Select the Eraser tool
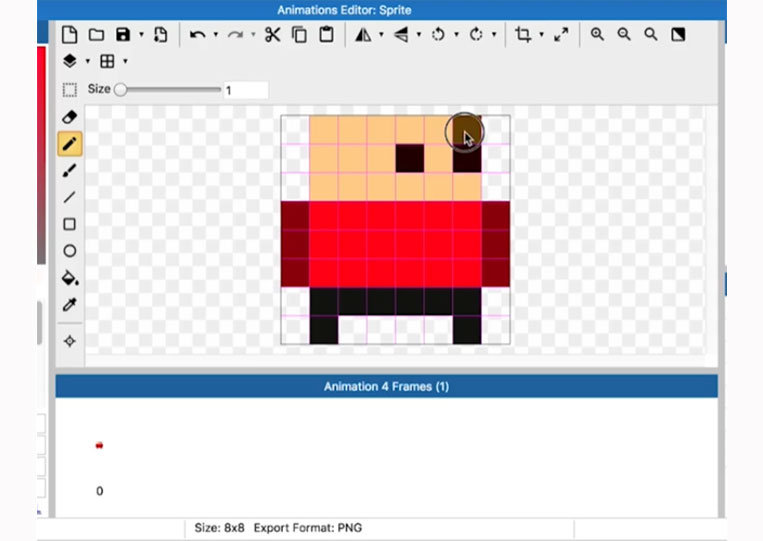Screen dimensions: 763x541 point(70,117)
